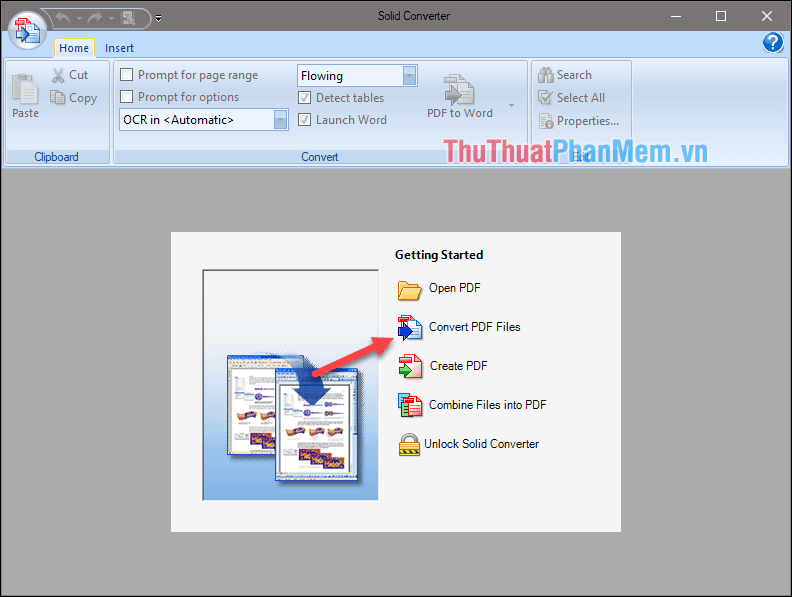Choose the 'Create PDF' link text
The width and height of the screenshot is (792, 597).
(458, 366)
